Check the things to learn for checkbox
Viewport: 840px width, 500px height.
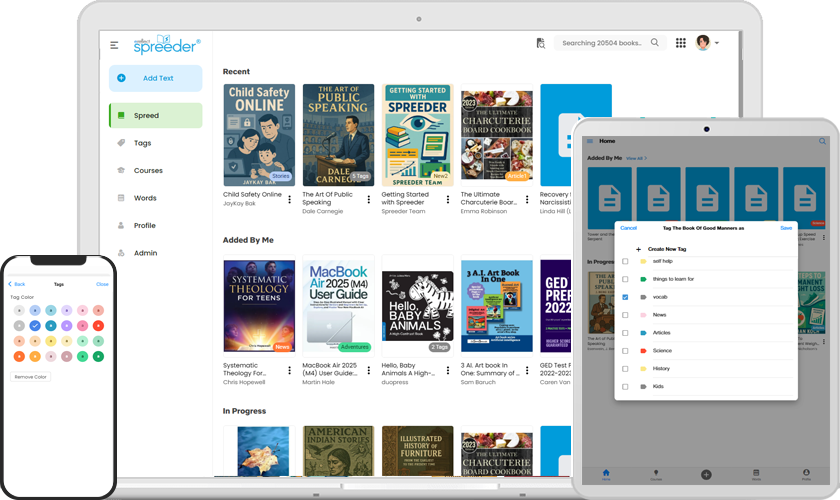click(625, 279)
